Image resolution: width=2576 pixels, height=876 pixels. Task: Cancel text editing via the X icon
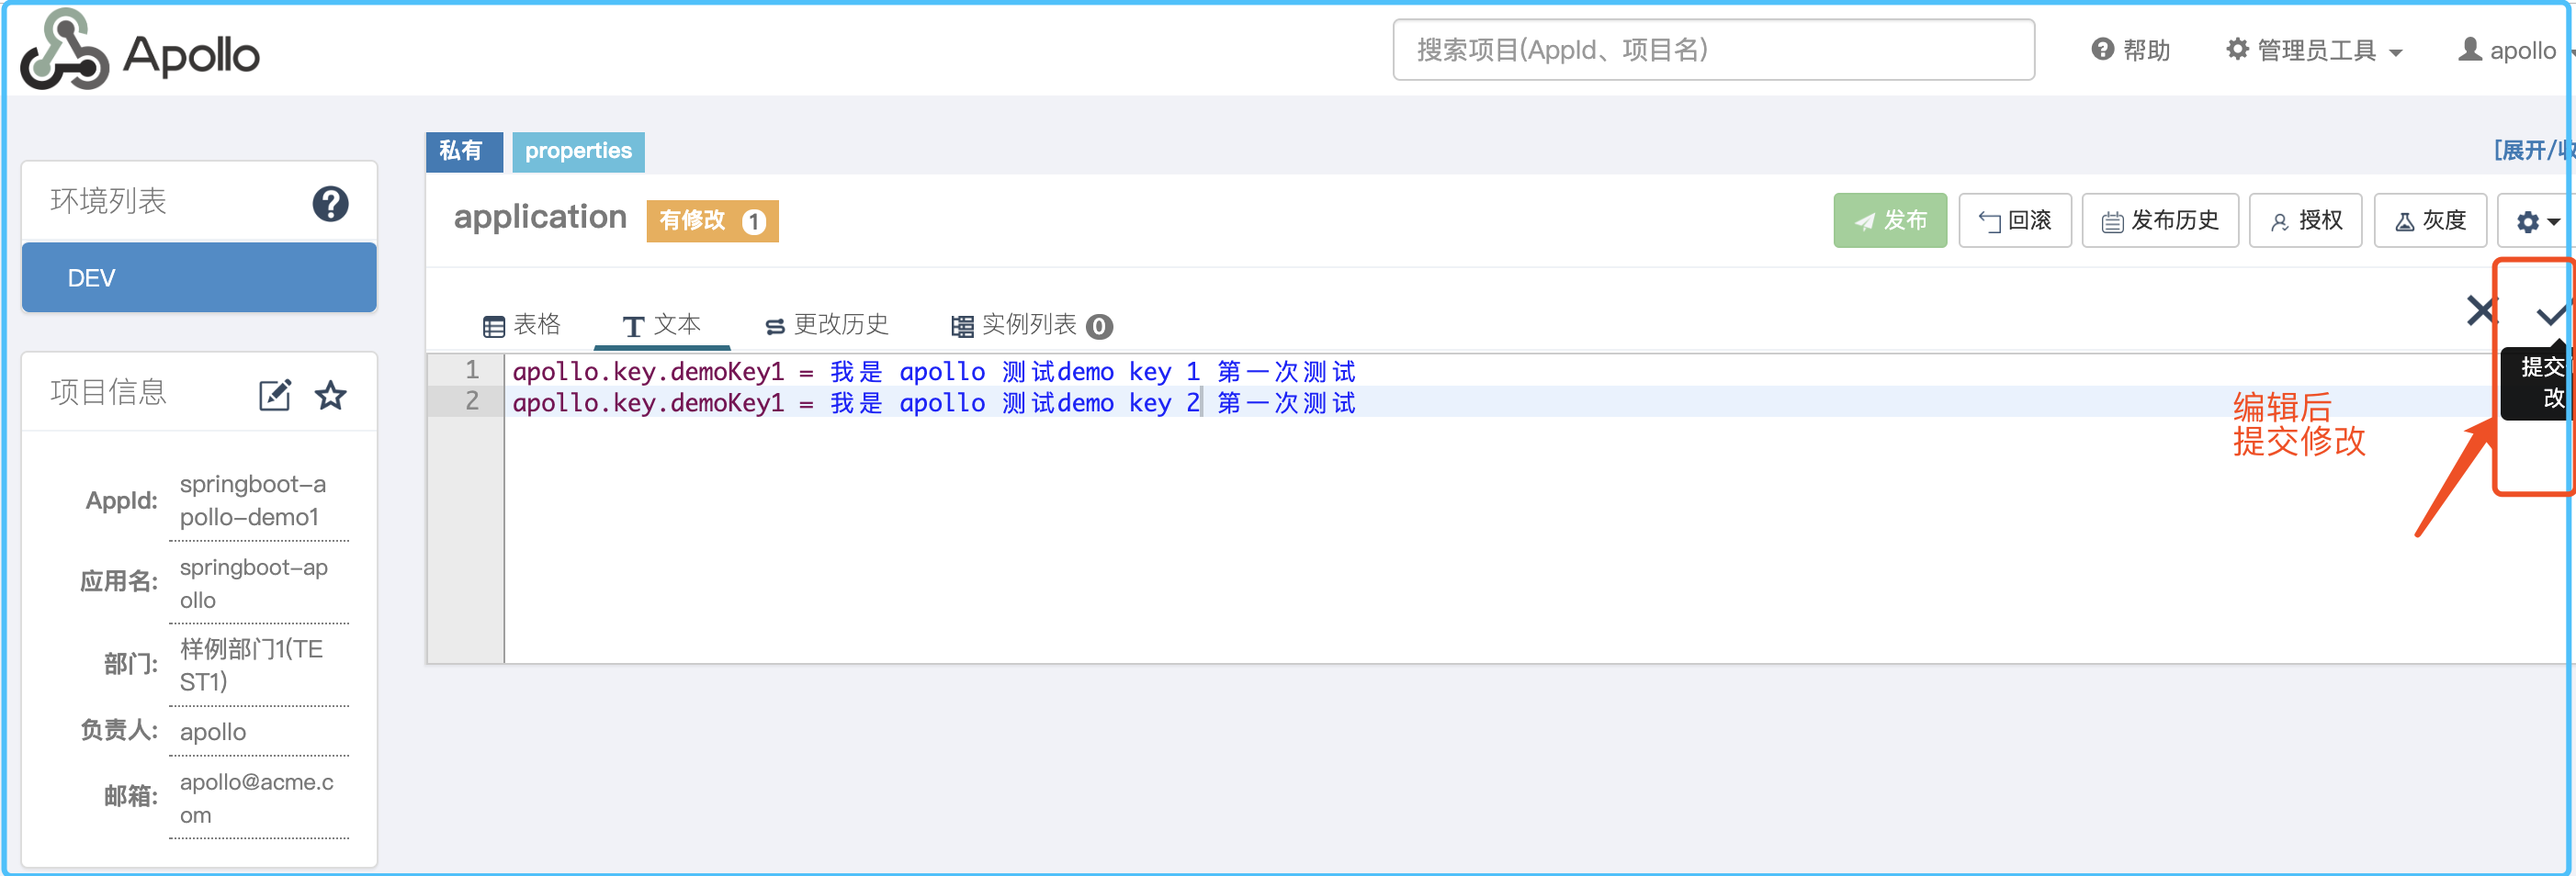2481,310
